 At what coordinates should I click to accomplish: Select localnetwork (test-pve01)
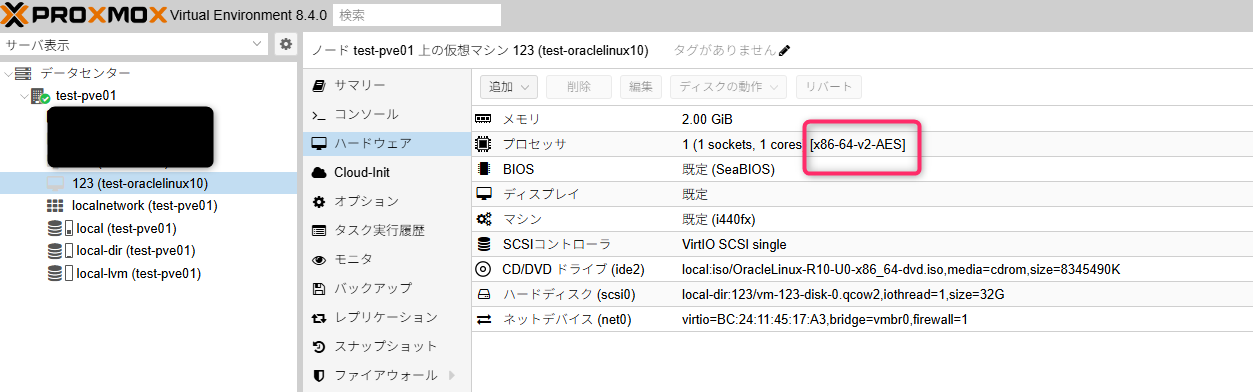point(145,206)
